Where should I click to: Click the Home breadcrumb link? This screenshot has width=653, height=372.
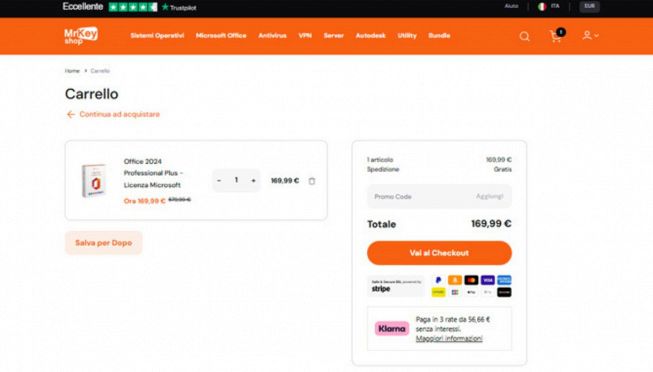coord(72,71)
